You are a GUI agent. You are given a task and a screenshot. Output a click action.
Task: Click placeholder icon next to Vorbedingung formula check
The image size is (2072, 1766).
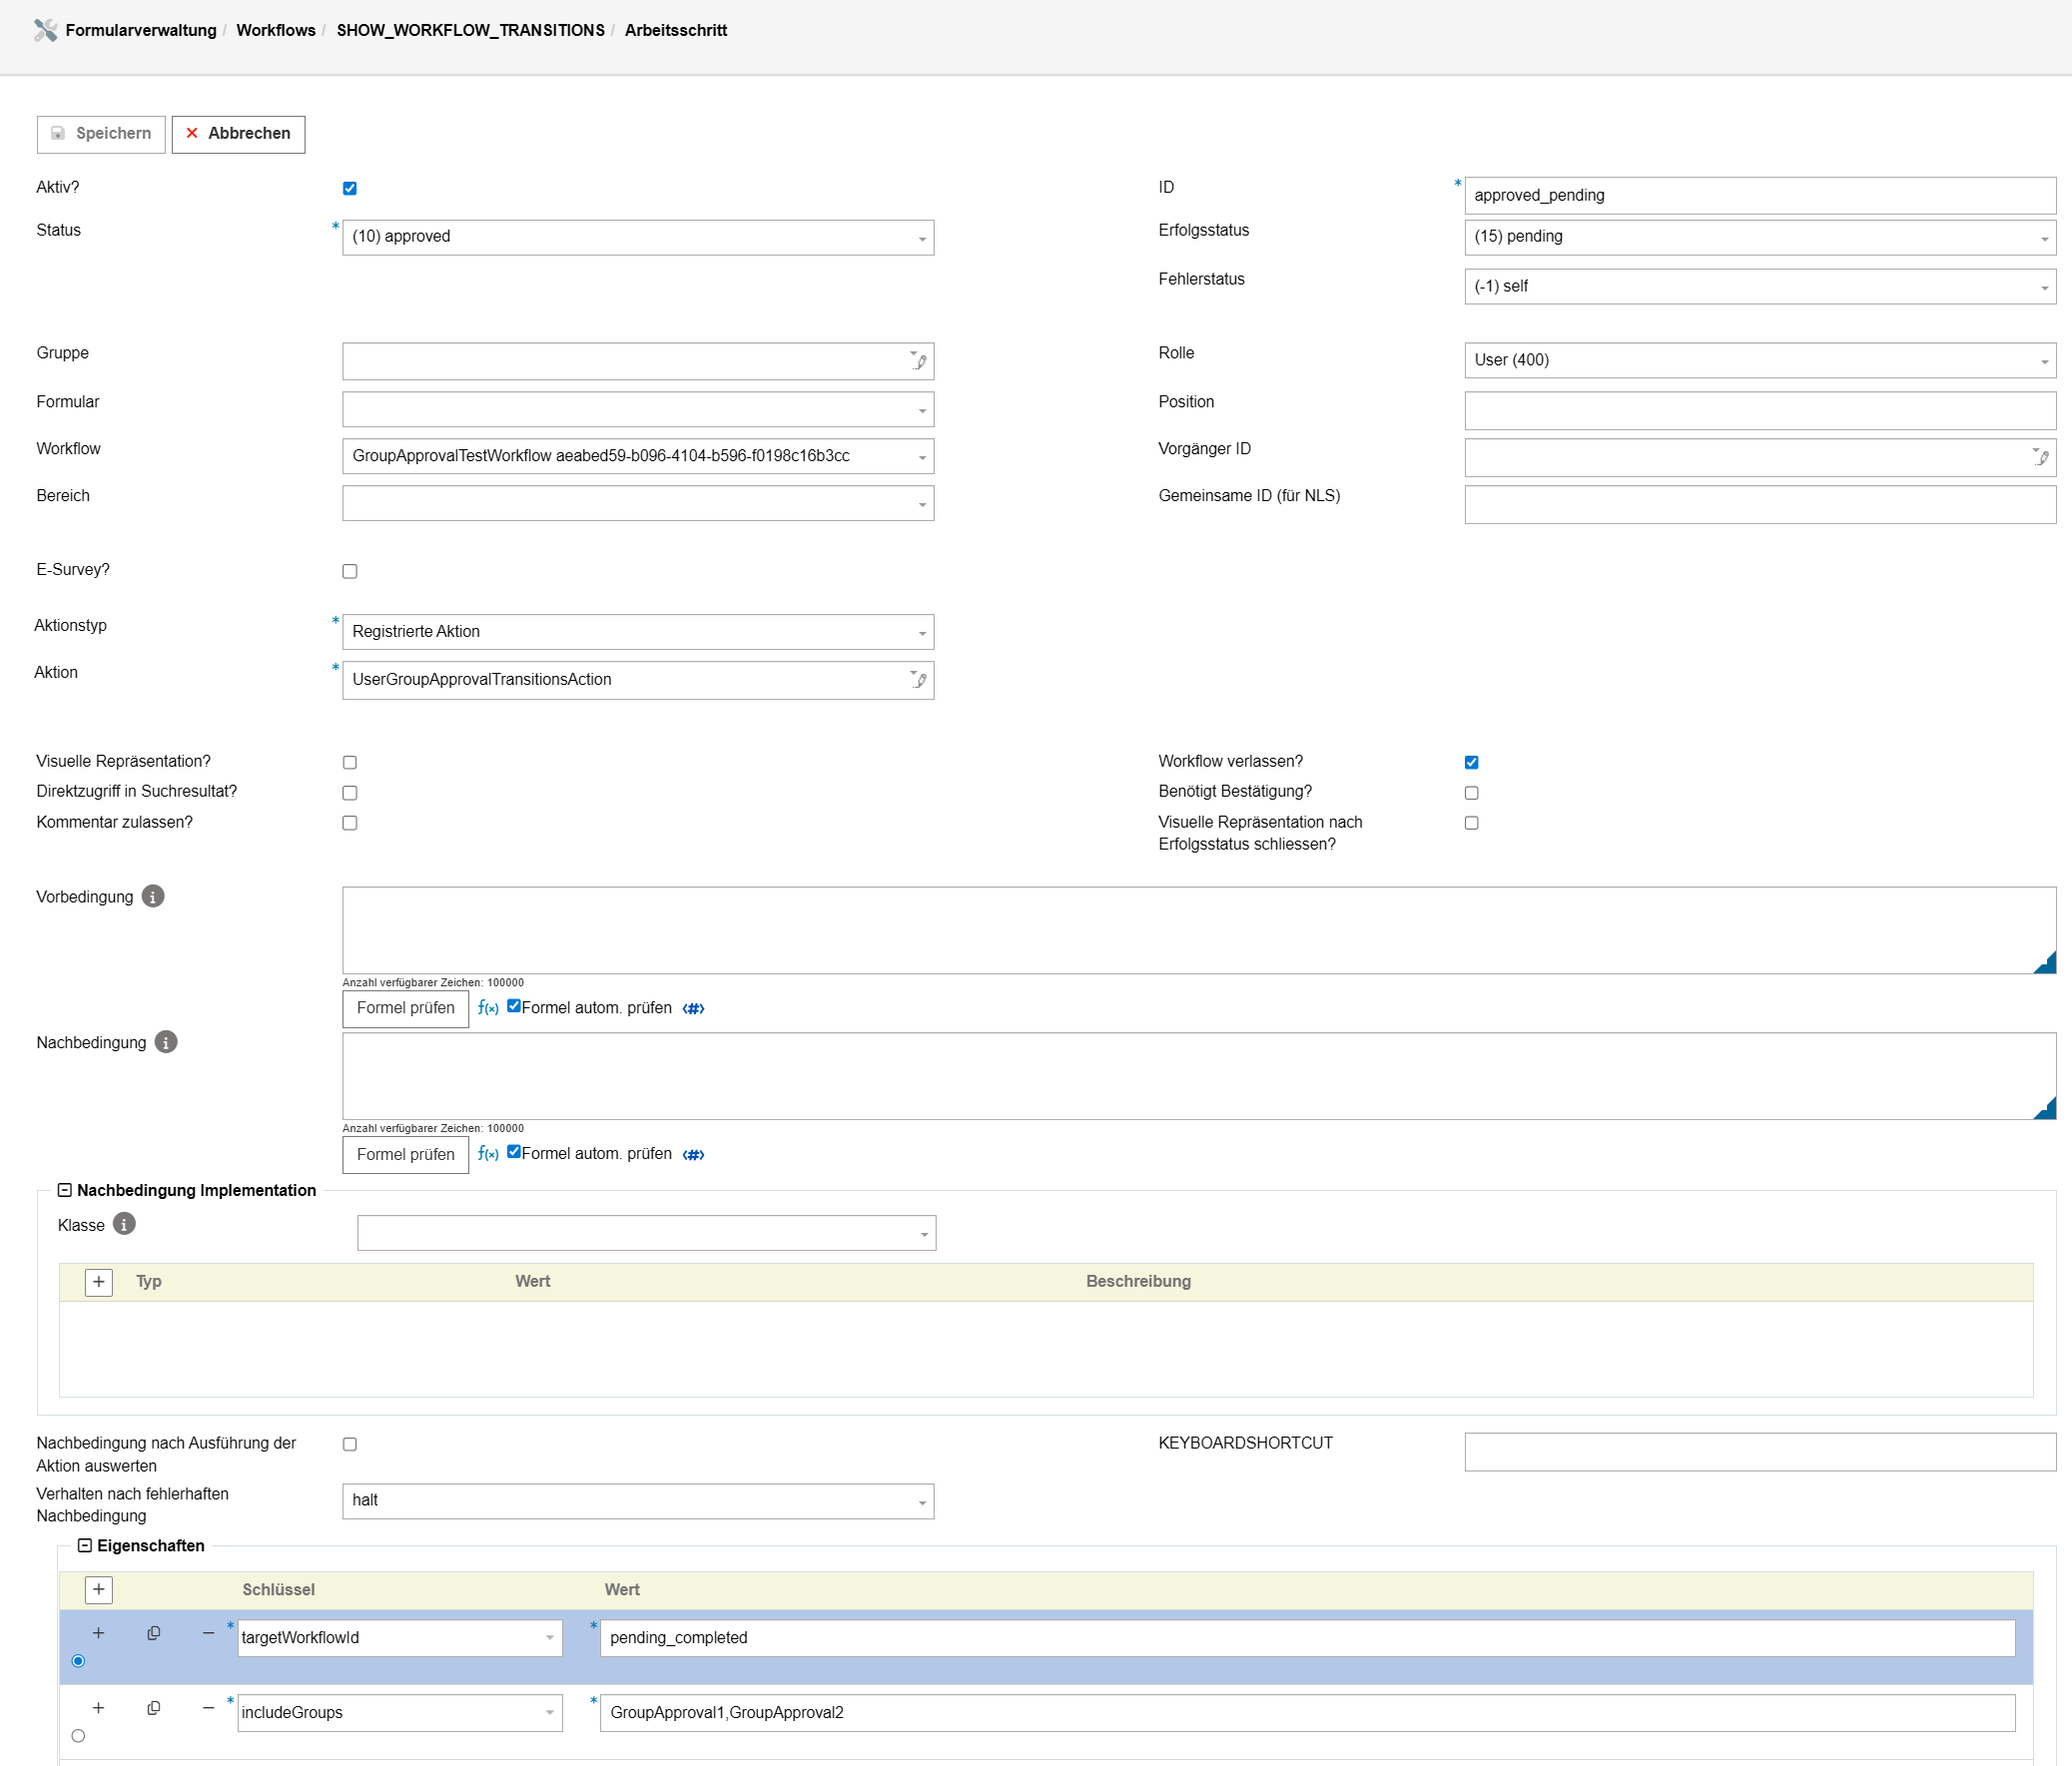(x=693, y=1009)
